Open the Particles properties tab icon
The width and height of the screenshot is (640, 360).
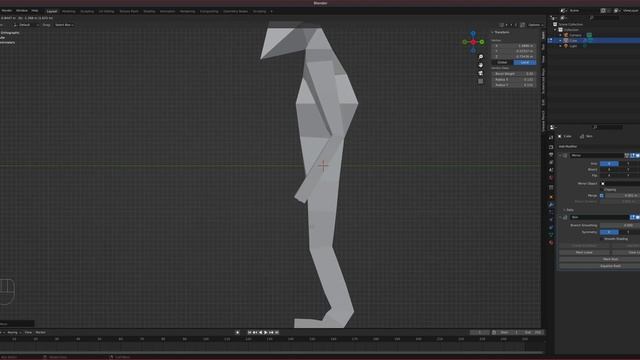click(x=551, y=212)
